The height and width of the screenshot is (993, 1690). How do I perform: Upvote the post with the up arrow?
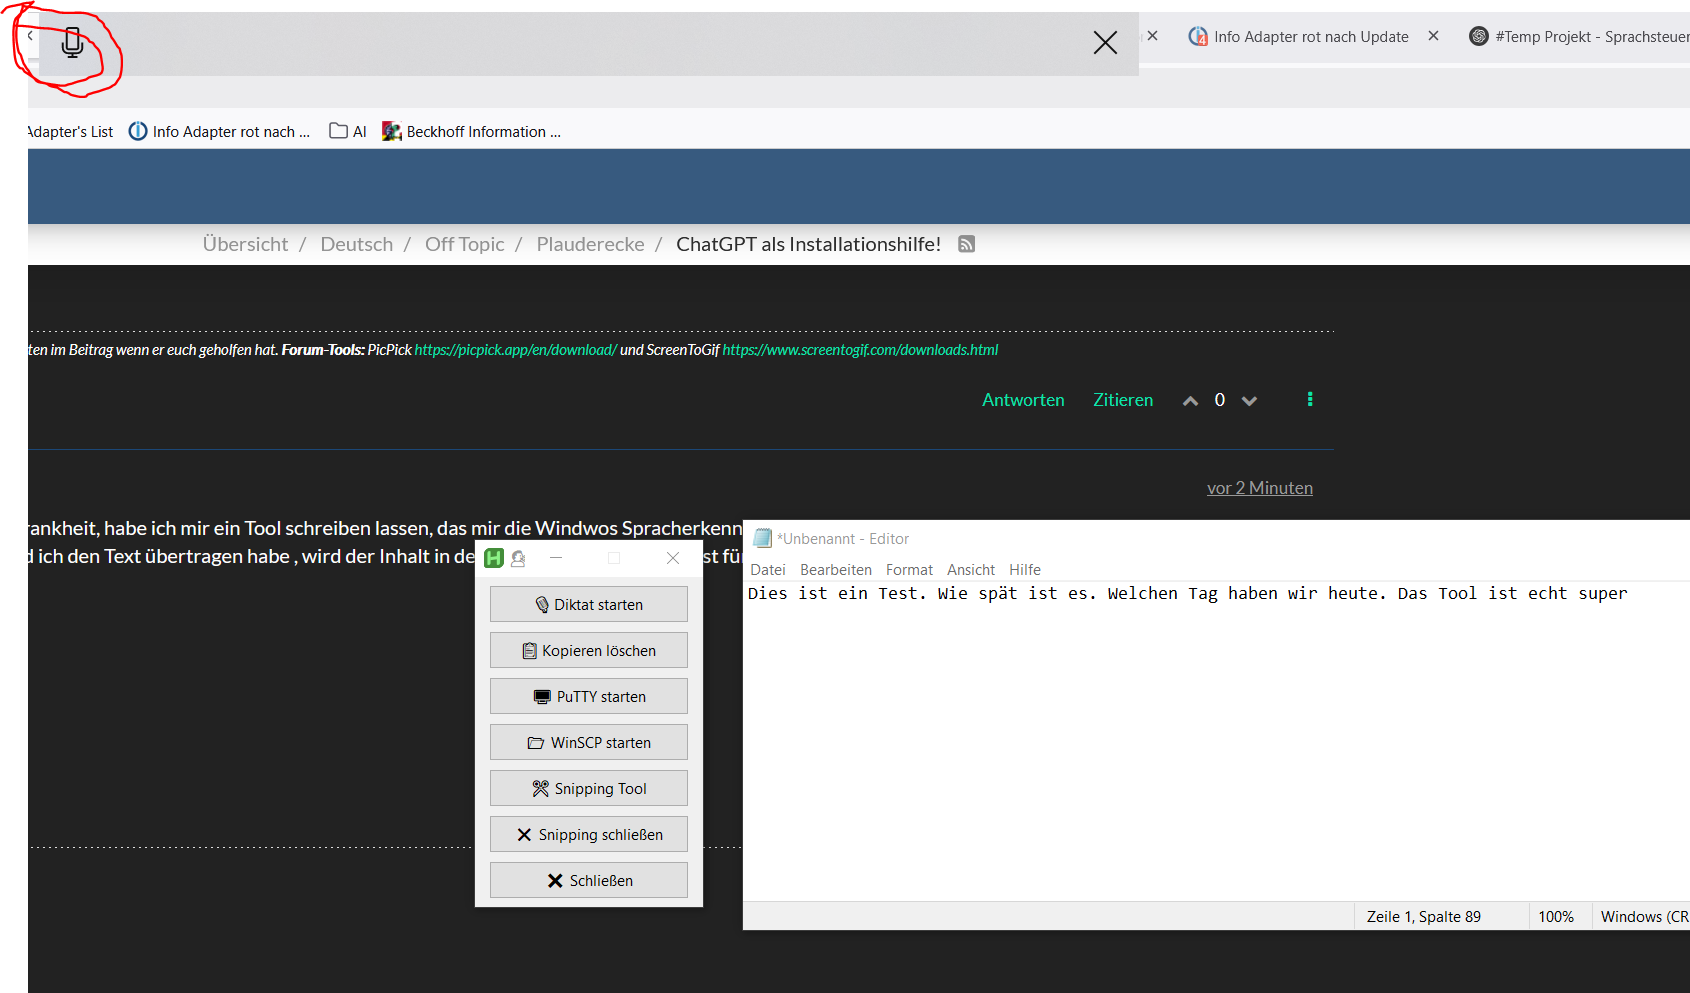point(1190,401)
